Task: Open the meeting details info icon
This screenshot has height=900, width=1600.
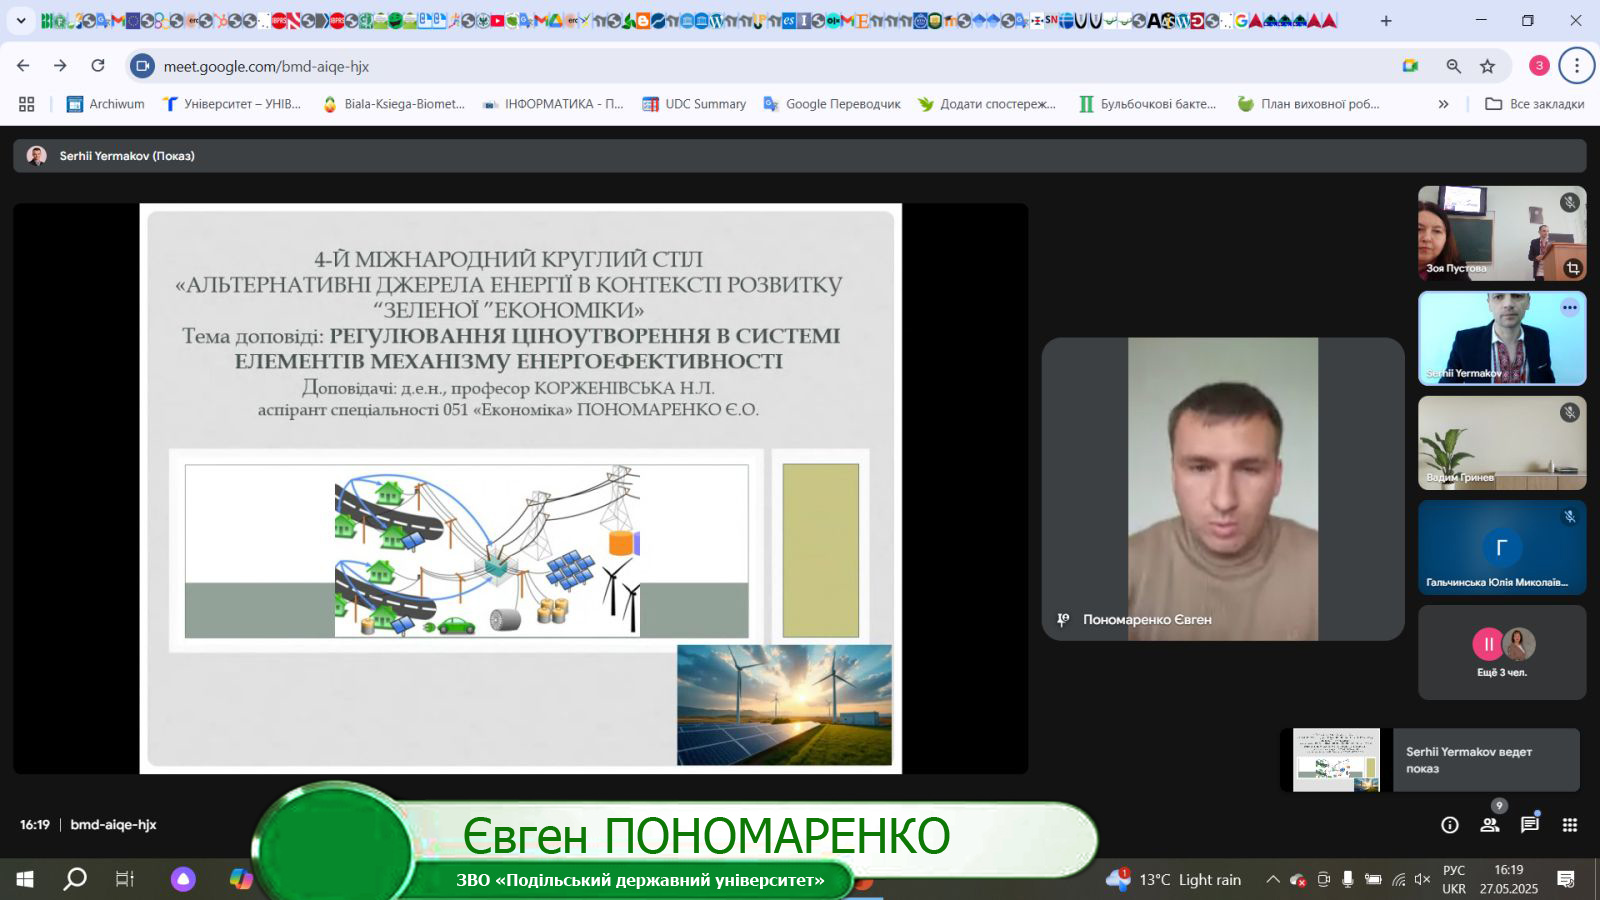Action: point(1449,825)
